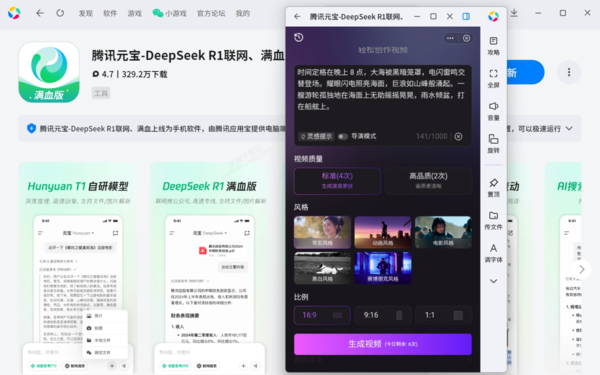Viewport: 600px width, 375px height.
Task: Open the app store logo above the side toolbar
Action: tap(493, 16)
